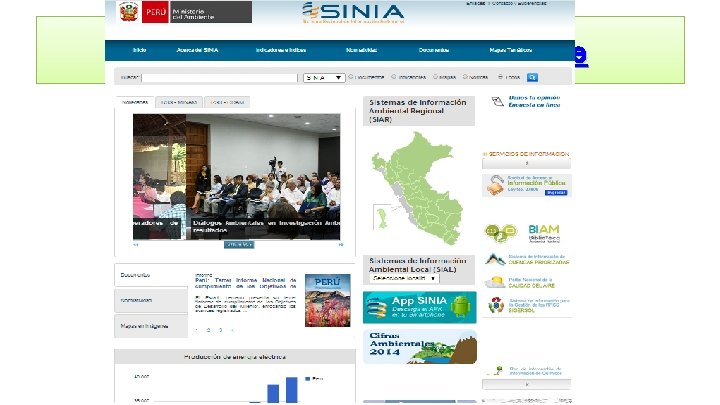Select the Mapas en Imágenes side tab

(151, 326)
